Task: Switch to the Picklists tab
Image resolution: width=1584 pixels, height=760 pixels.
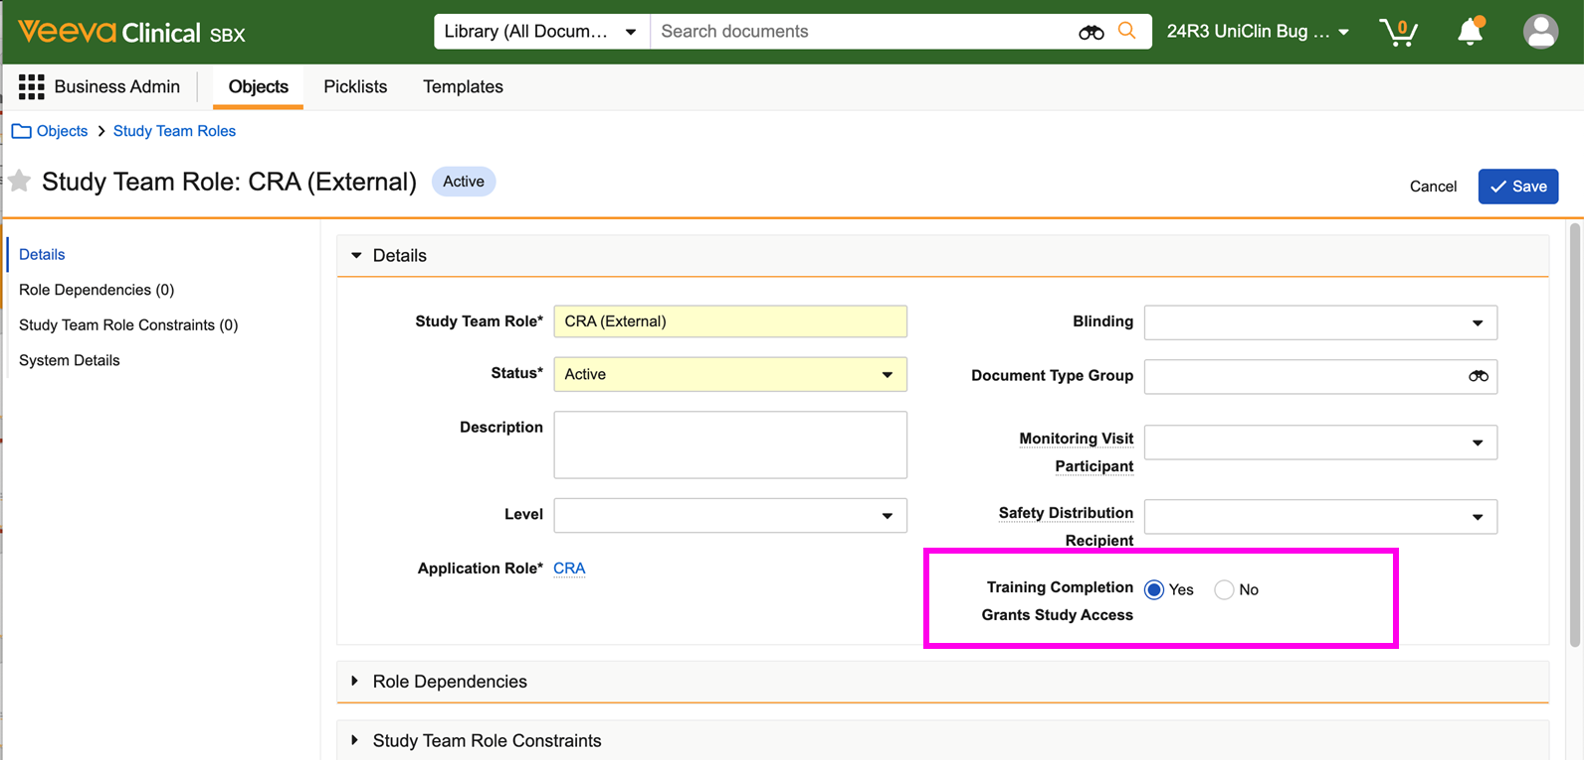Action: 355,87
